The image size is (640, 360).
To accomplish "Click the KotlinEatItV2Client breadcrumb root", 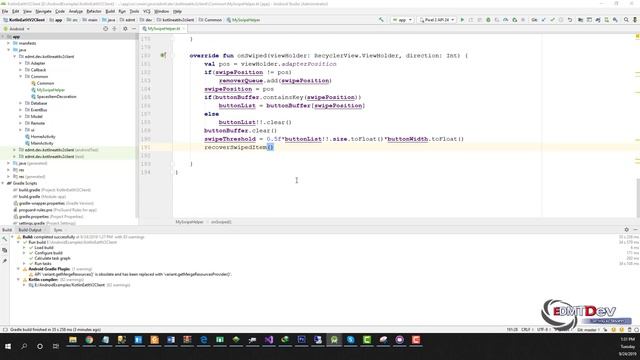I will pyautogui.click(x=27, y=20).
